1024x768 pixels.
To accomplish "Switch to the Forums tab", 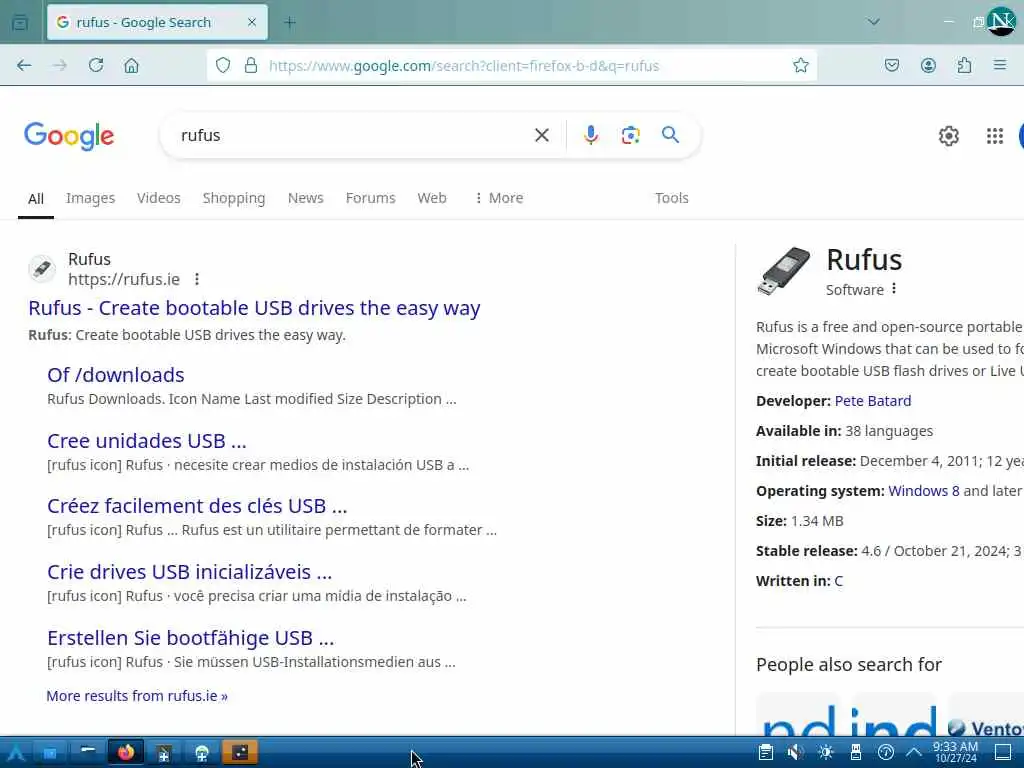I will pos(370,198).
